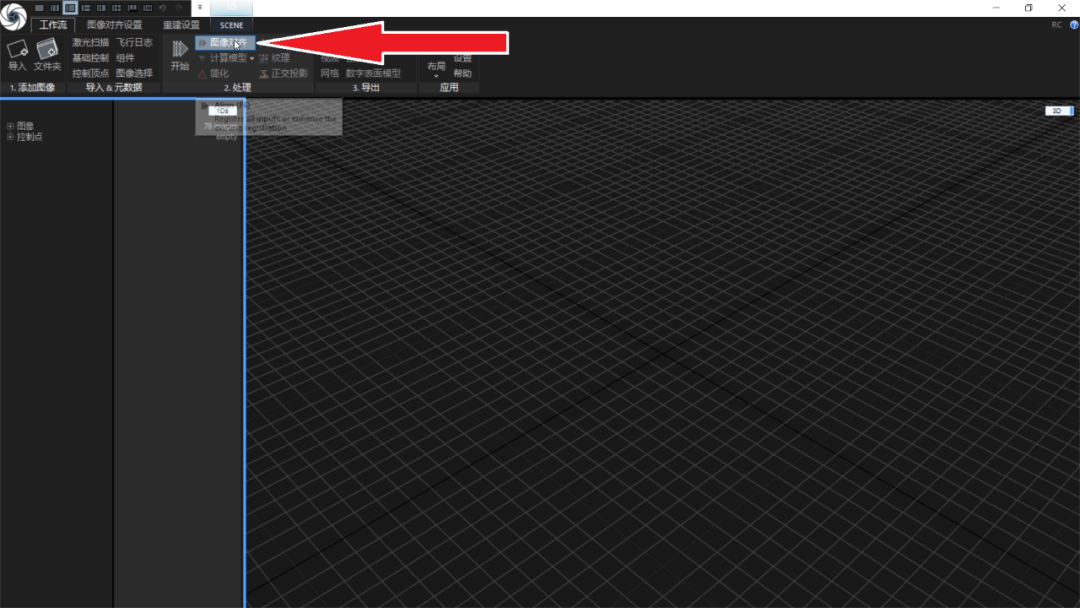Click the 数字表面模型 export button

(x=373, y=73)
